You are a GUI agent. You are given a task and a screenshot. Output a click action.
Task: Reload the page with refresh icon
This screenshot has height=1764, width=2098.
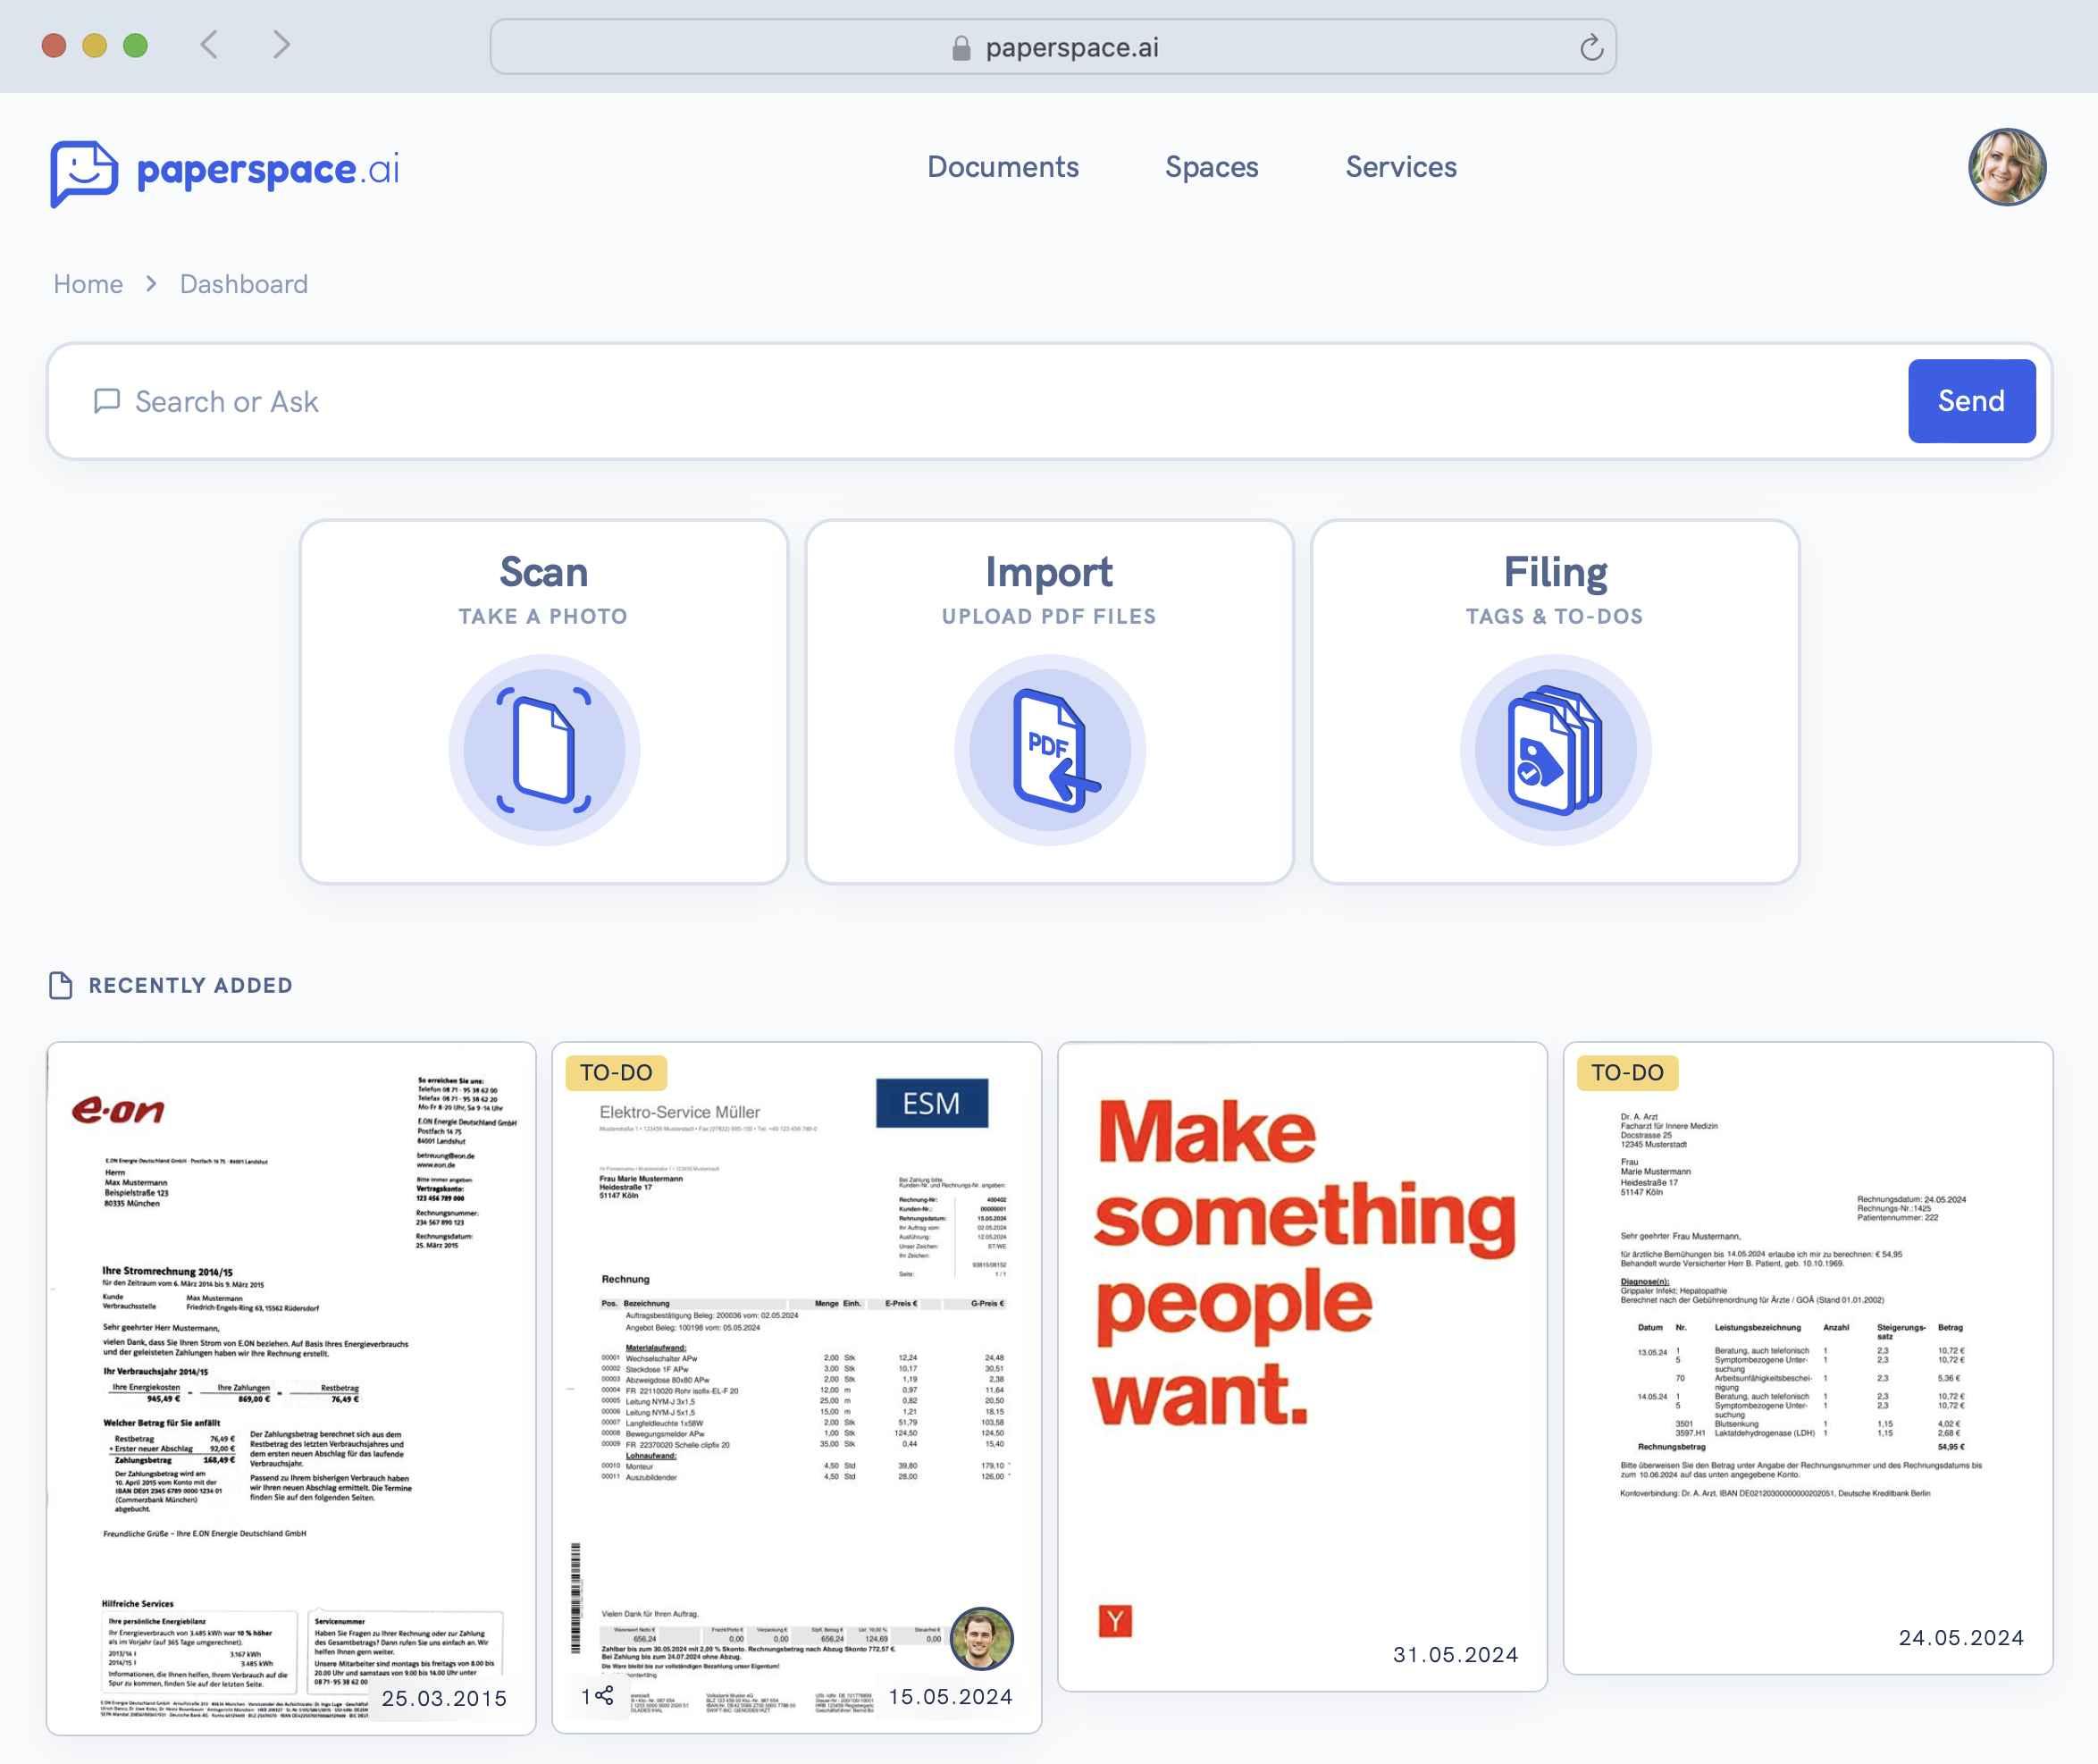point(1591,47)
